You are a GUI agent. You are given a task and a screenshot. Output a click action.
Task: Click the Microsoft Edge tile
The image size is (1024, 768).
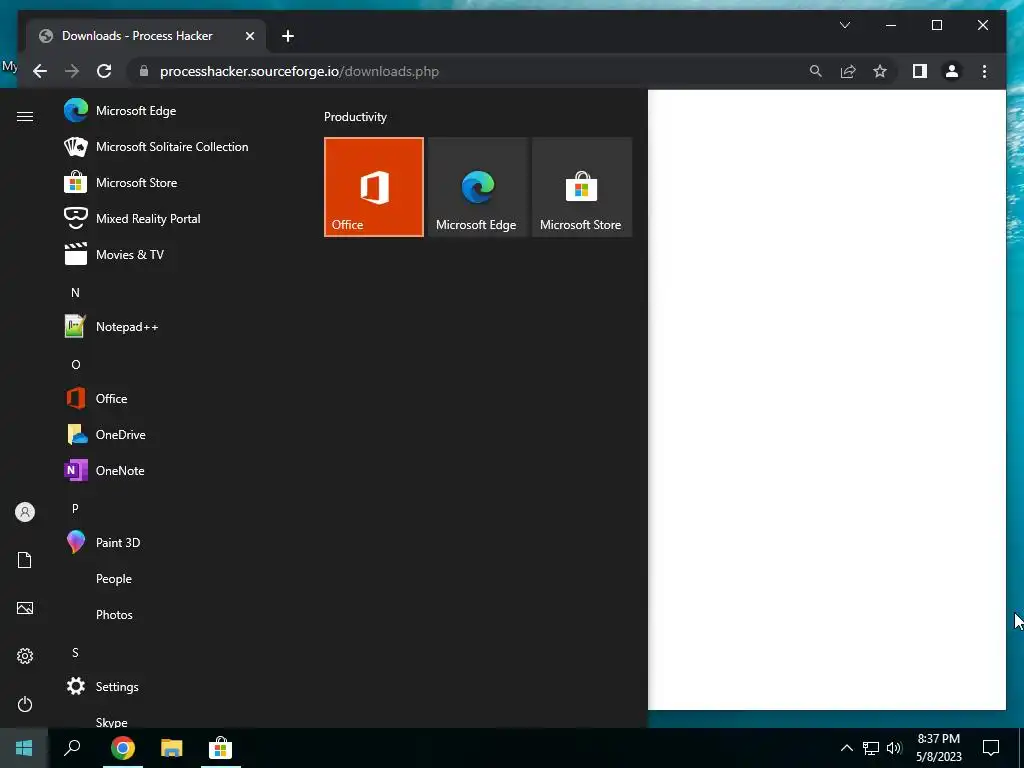pyautogui.click(x=477, y=187)
